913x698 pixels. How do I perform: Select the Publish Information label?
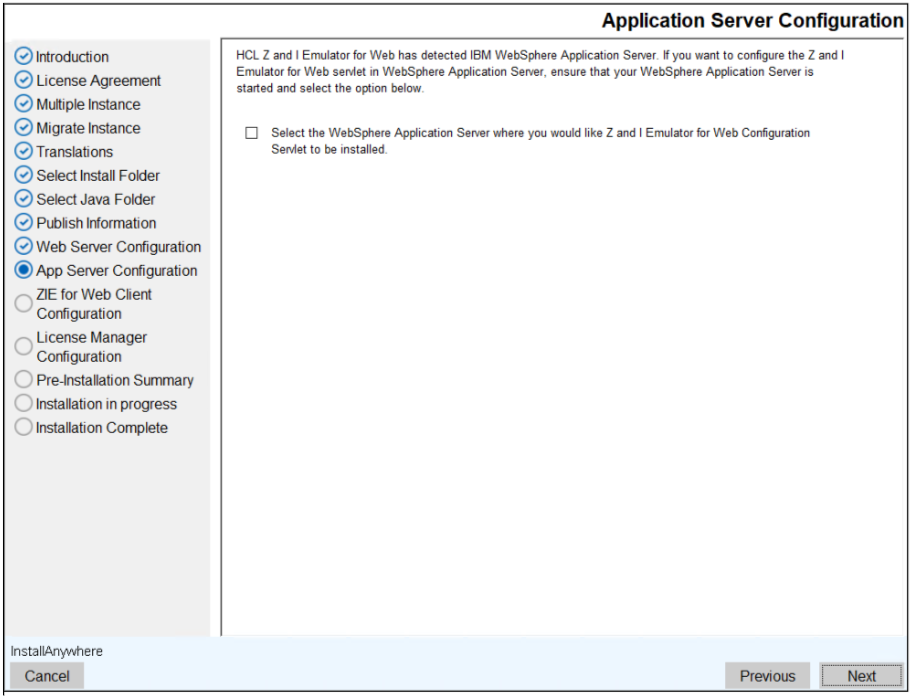[x=96, y=223]
